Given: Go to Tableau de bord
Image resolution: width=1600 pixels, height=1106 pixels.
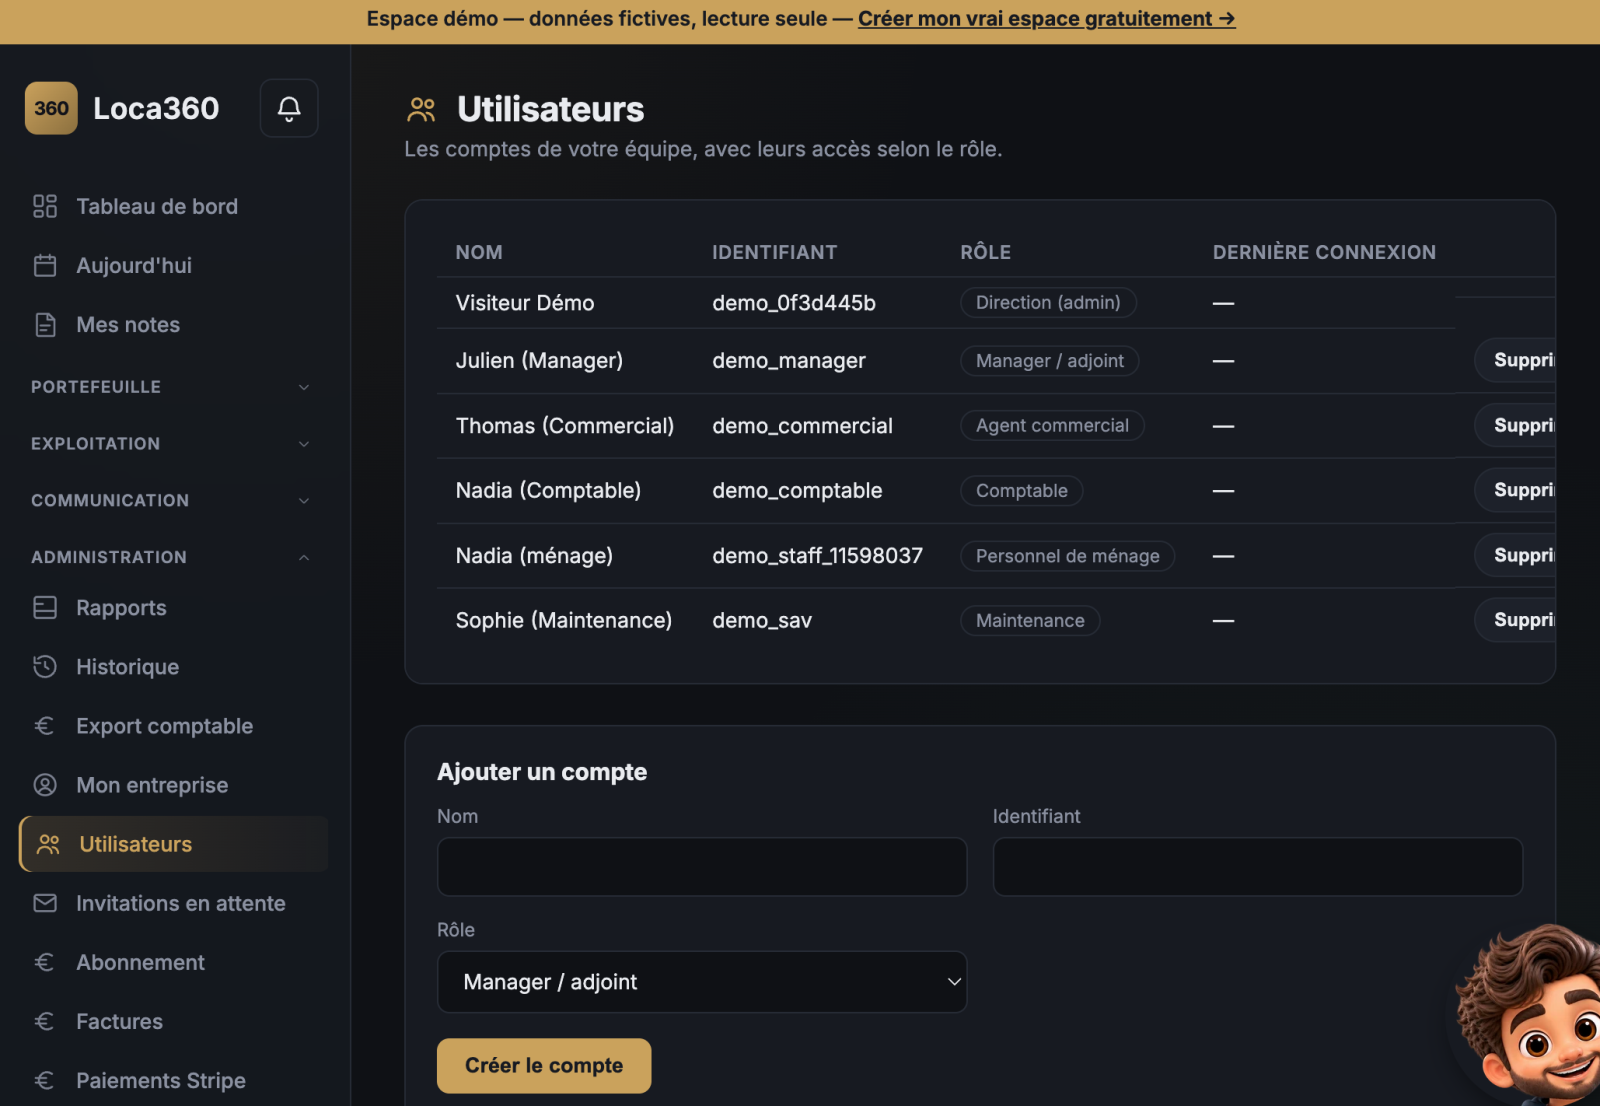Looking at the screenshot, I should click(x=174, y=206).
